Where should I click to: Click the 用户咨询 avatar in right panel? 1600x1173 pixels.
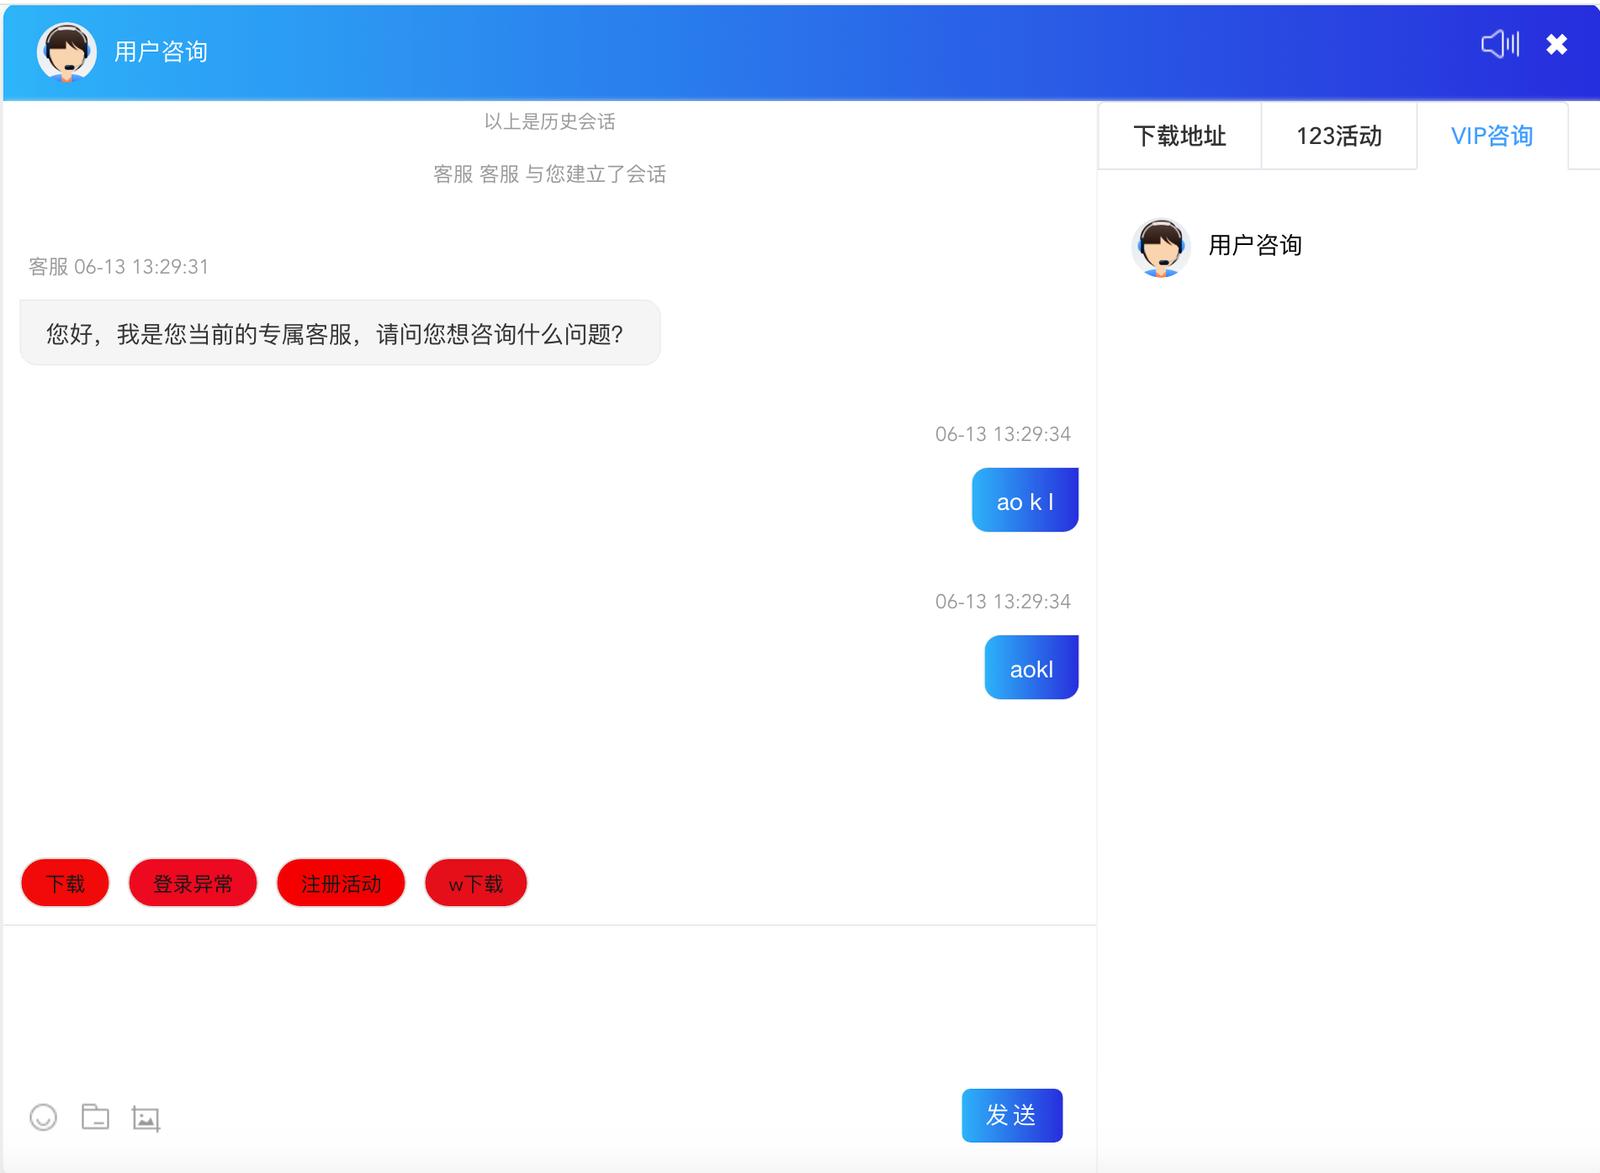(x=1160, y=247)
